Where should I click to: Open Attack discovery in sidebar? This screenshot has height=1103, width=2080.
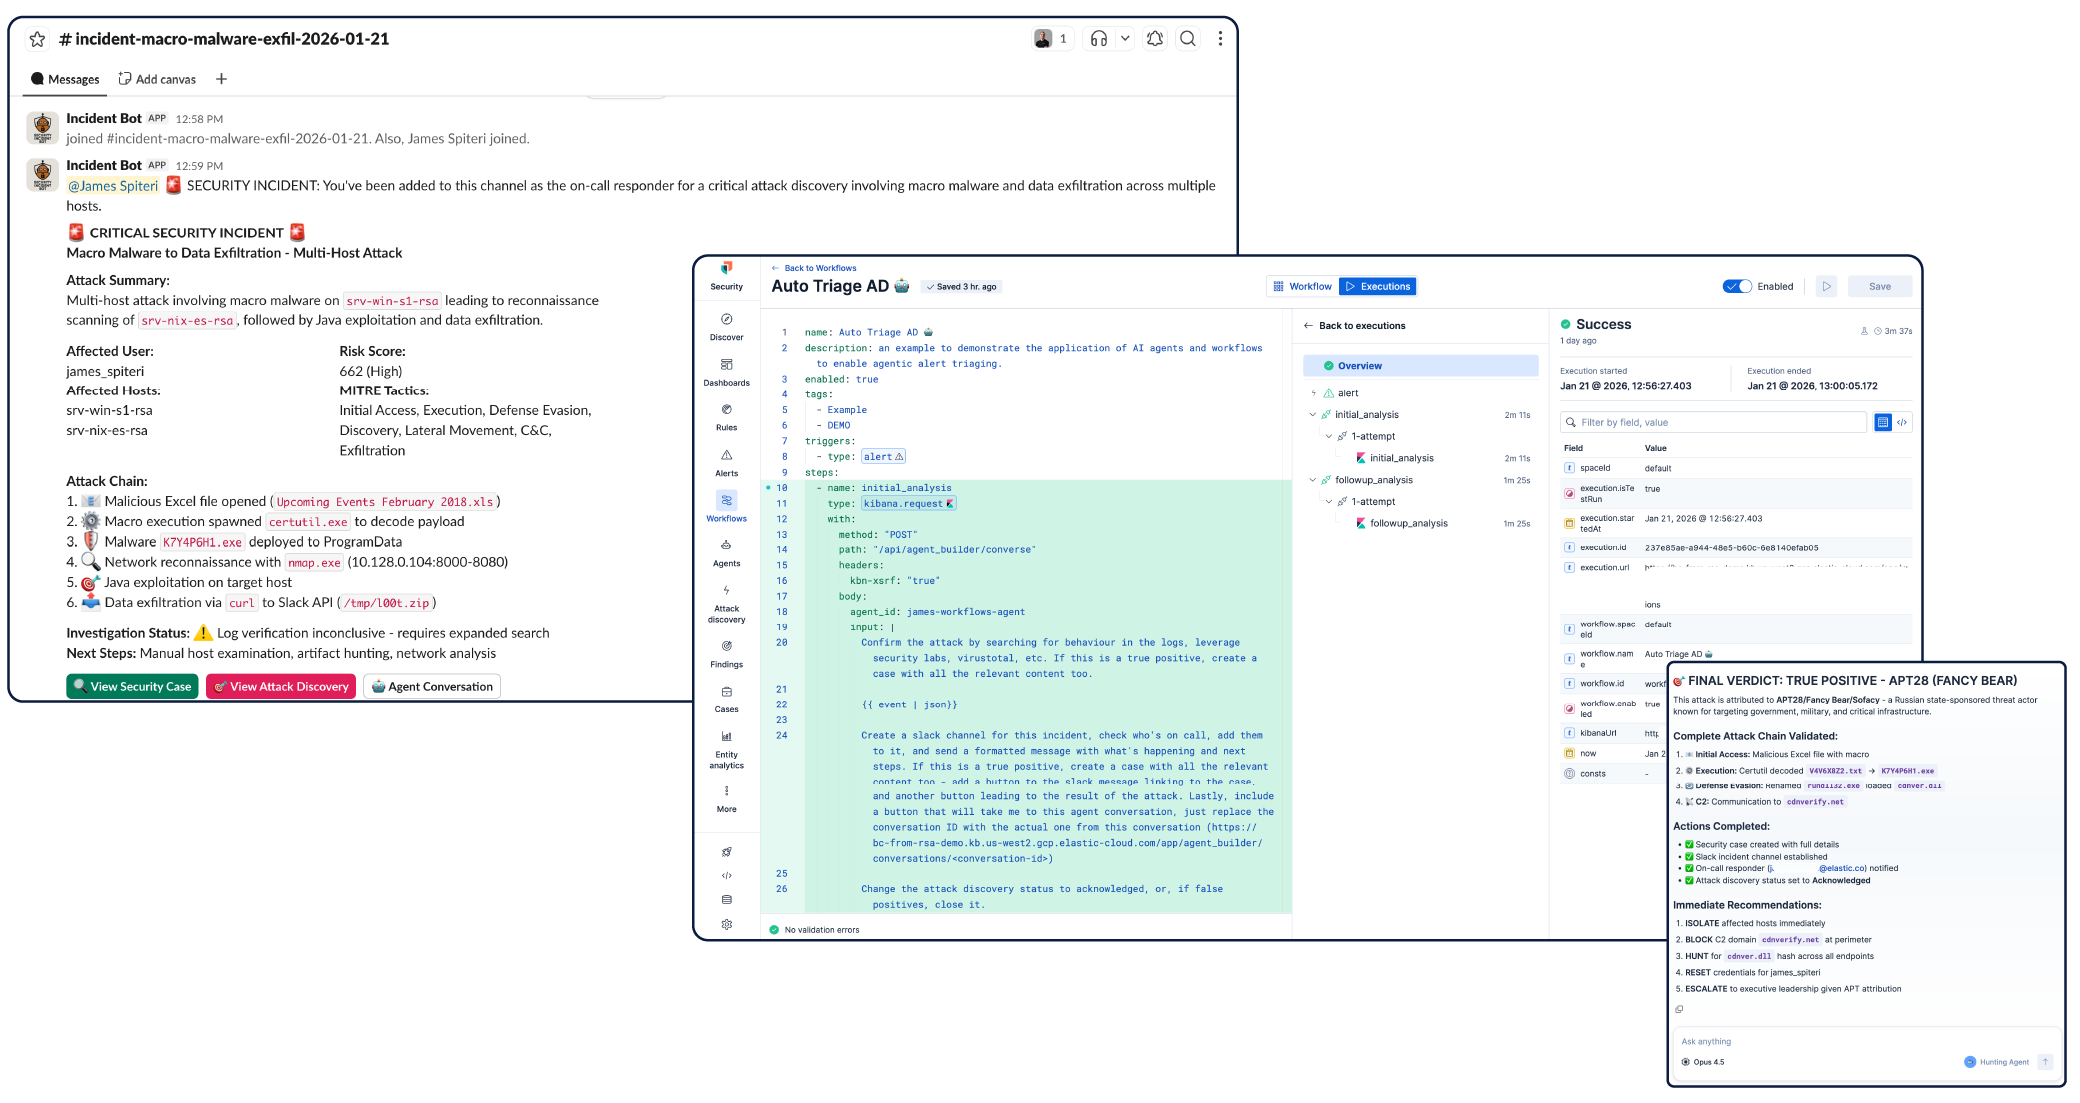click(x=726, y=601)
